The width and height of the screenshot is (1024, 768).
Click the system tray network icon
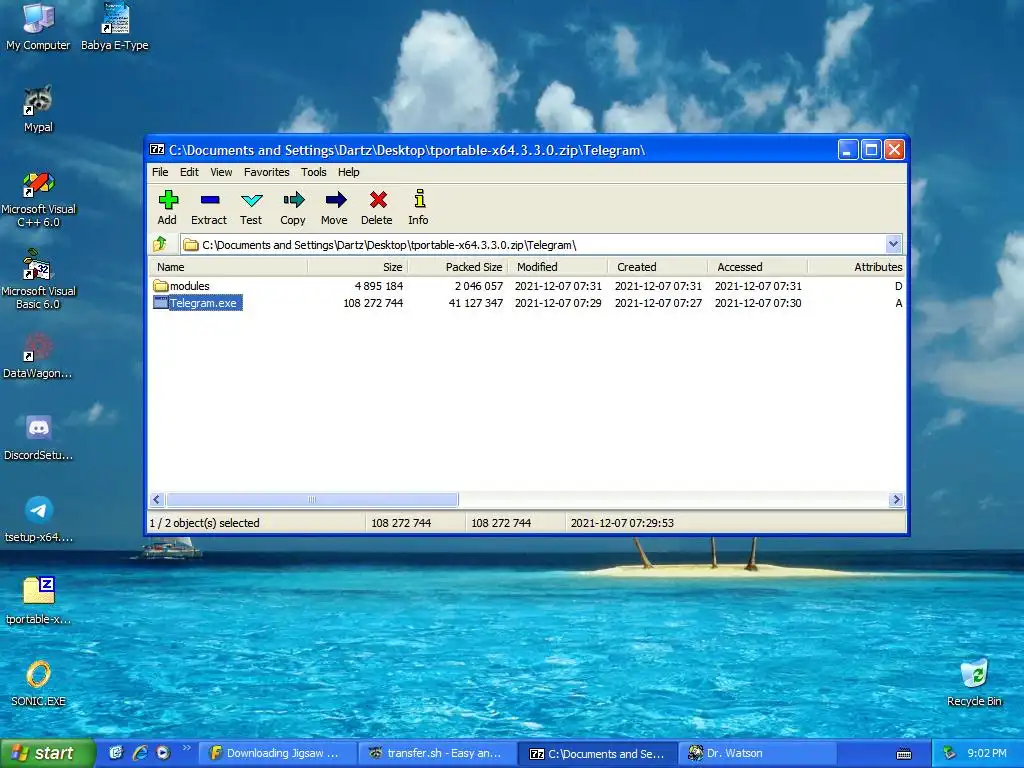[949, 753]
